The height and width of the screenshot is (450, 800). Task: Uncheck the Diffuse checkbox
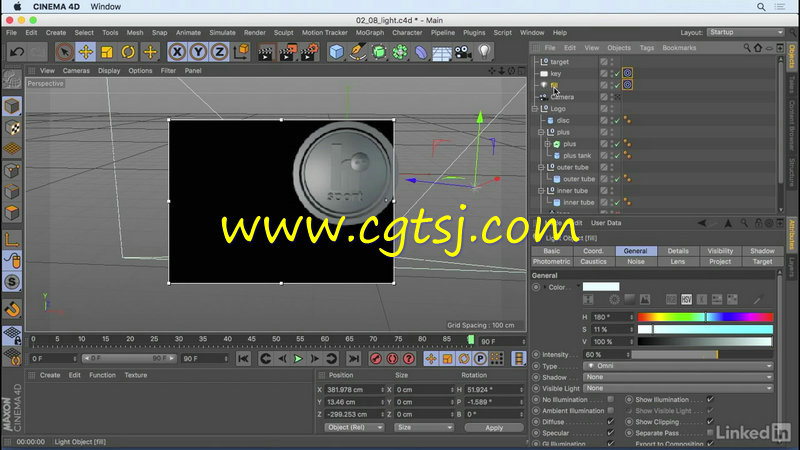(x=611, y=422)
